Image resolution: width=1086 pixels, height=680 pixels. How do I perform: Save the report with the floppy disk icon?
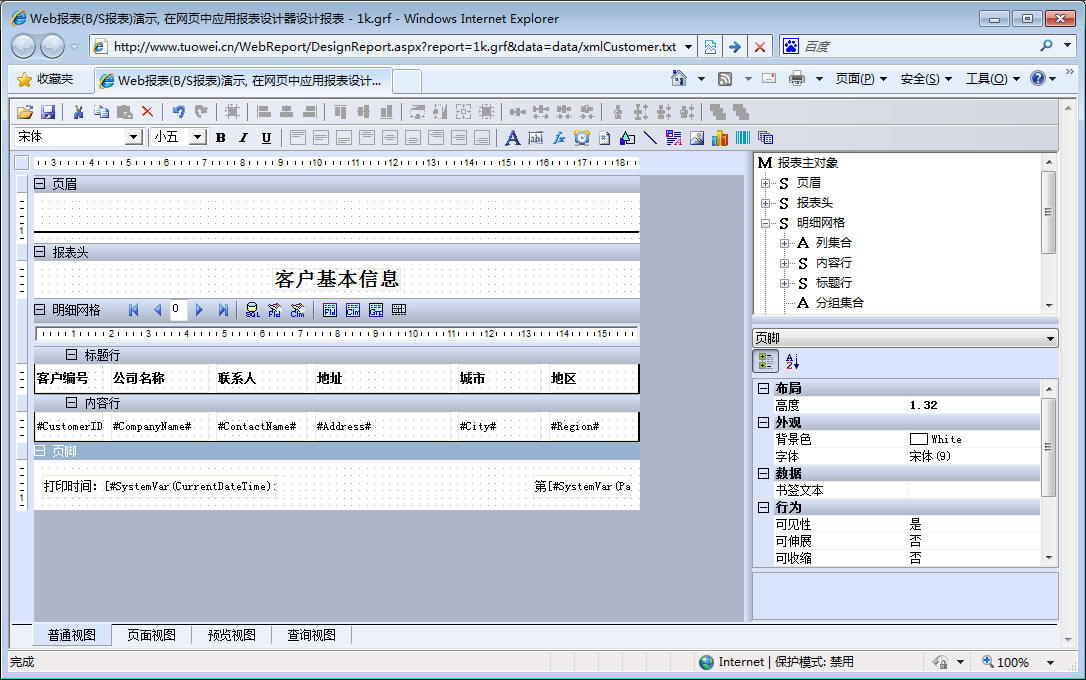click(47, 112)
